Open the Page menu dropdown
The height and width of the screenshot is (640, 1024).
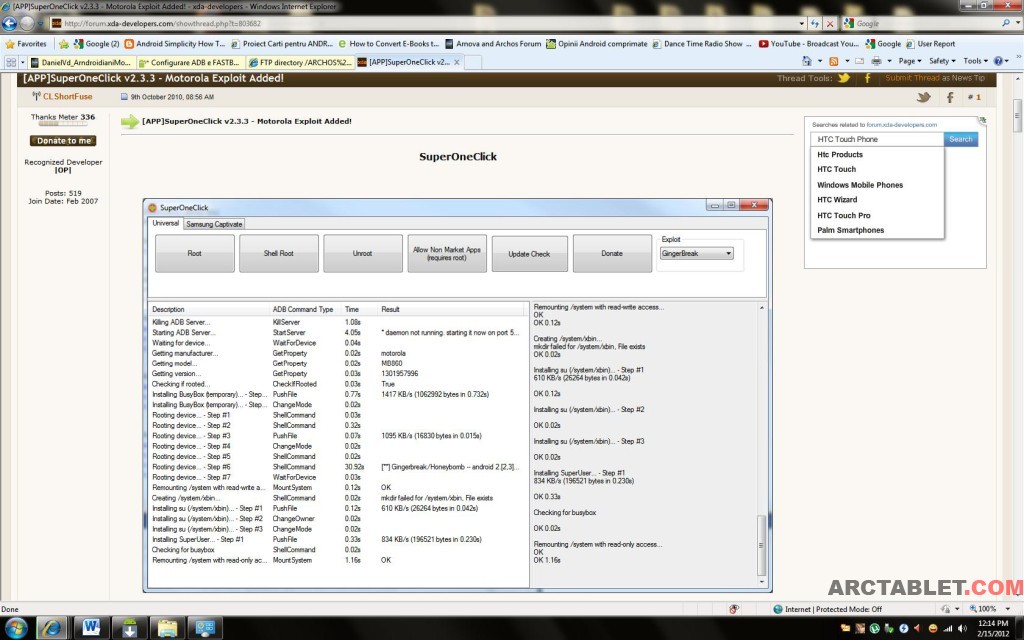tap(910, 61)
